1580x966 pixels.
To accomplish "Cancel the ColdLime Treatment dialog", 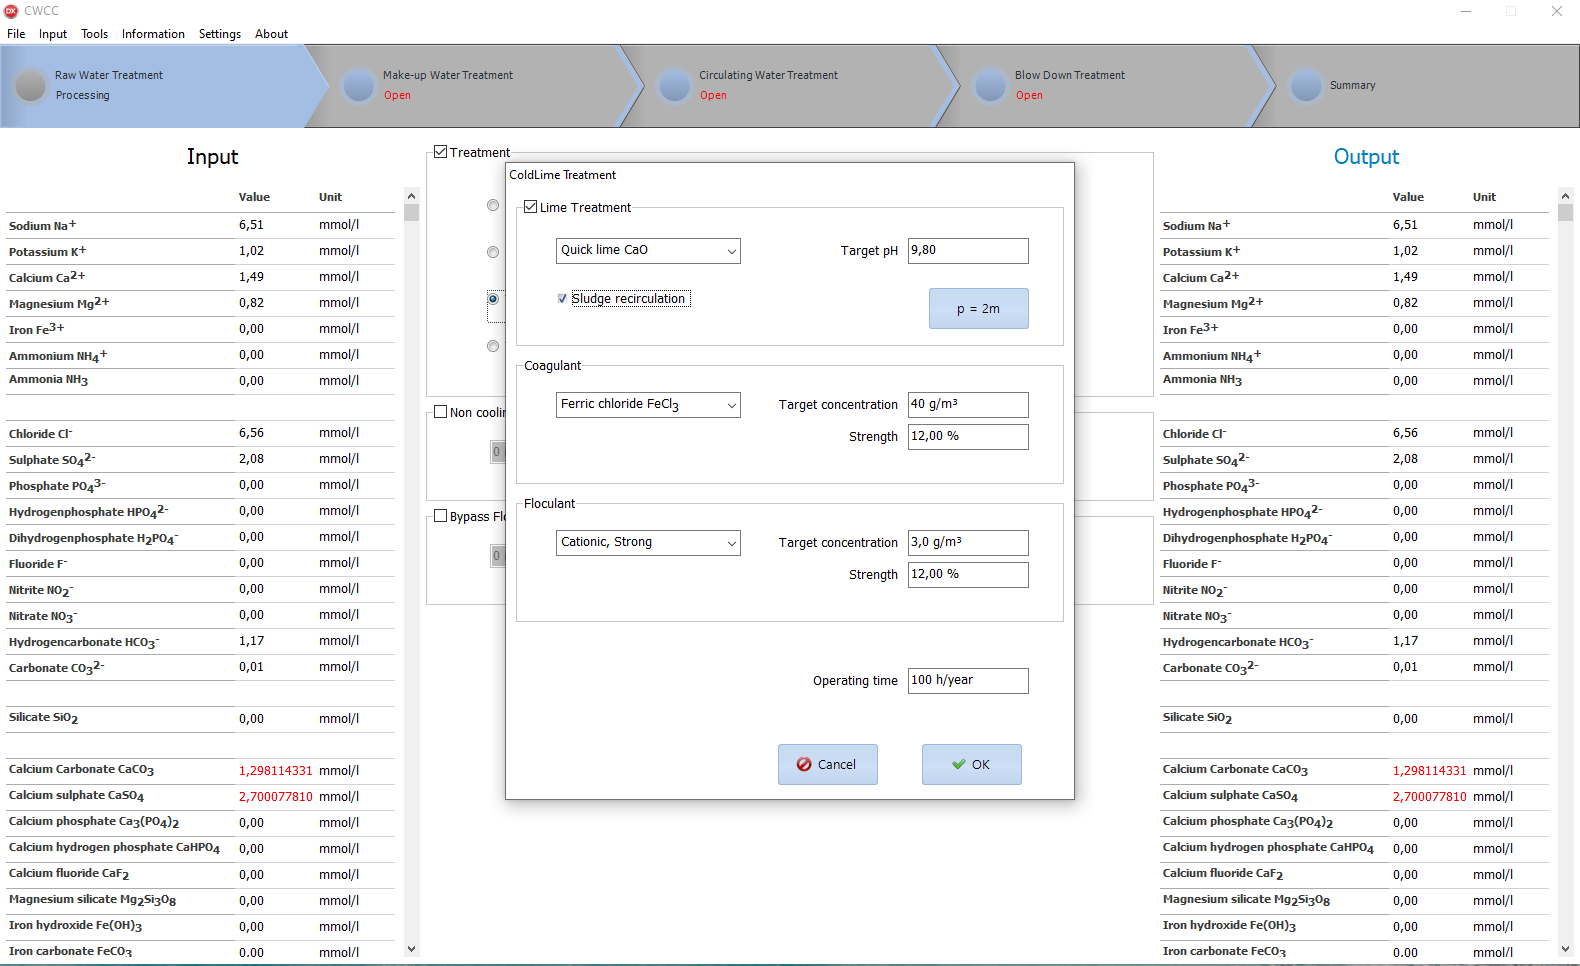I will click(827, 765).
